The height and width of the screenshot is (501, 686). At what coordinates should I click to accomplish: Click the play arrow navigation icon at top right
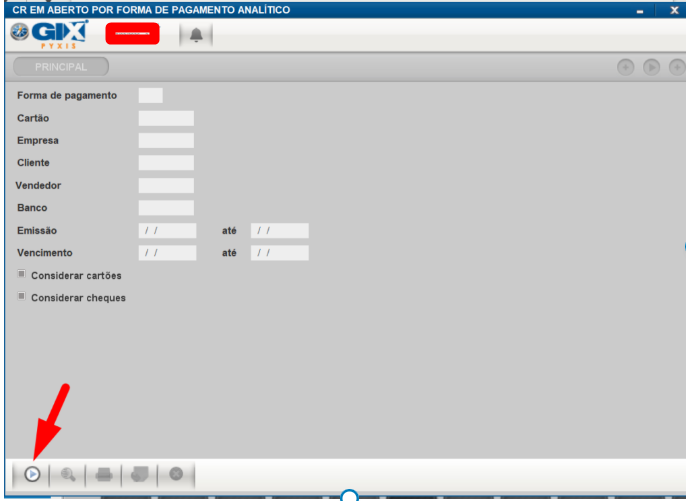point(651,67)
